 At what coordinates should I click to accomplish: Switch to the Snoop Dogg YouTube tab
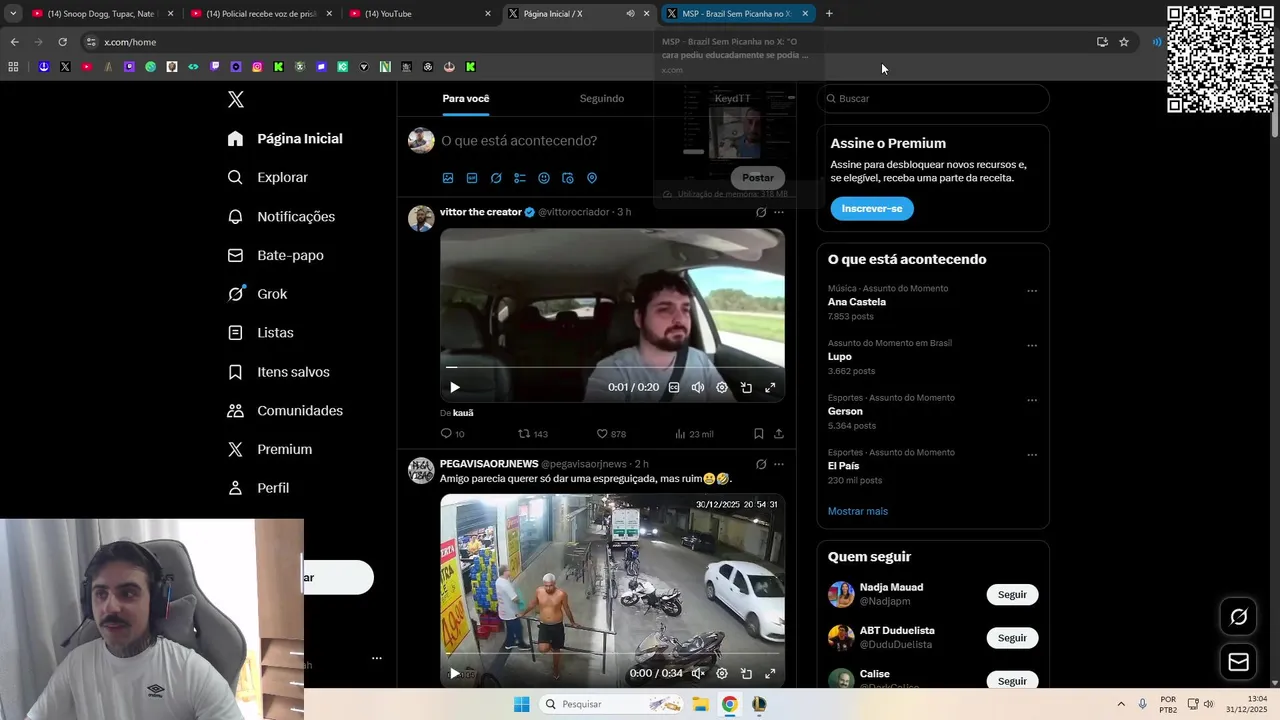pos(102,14)
